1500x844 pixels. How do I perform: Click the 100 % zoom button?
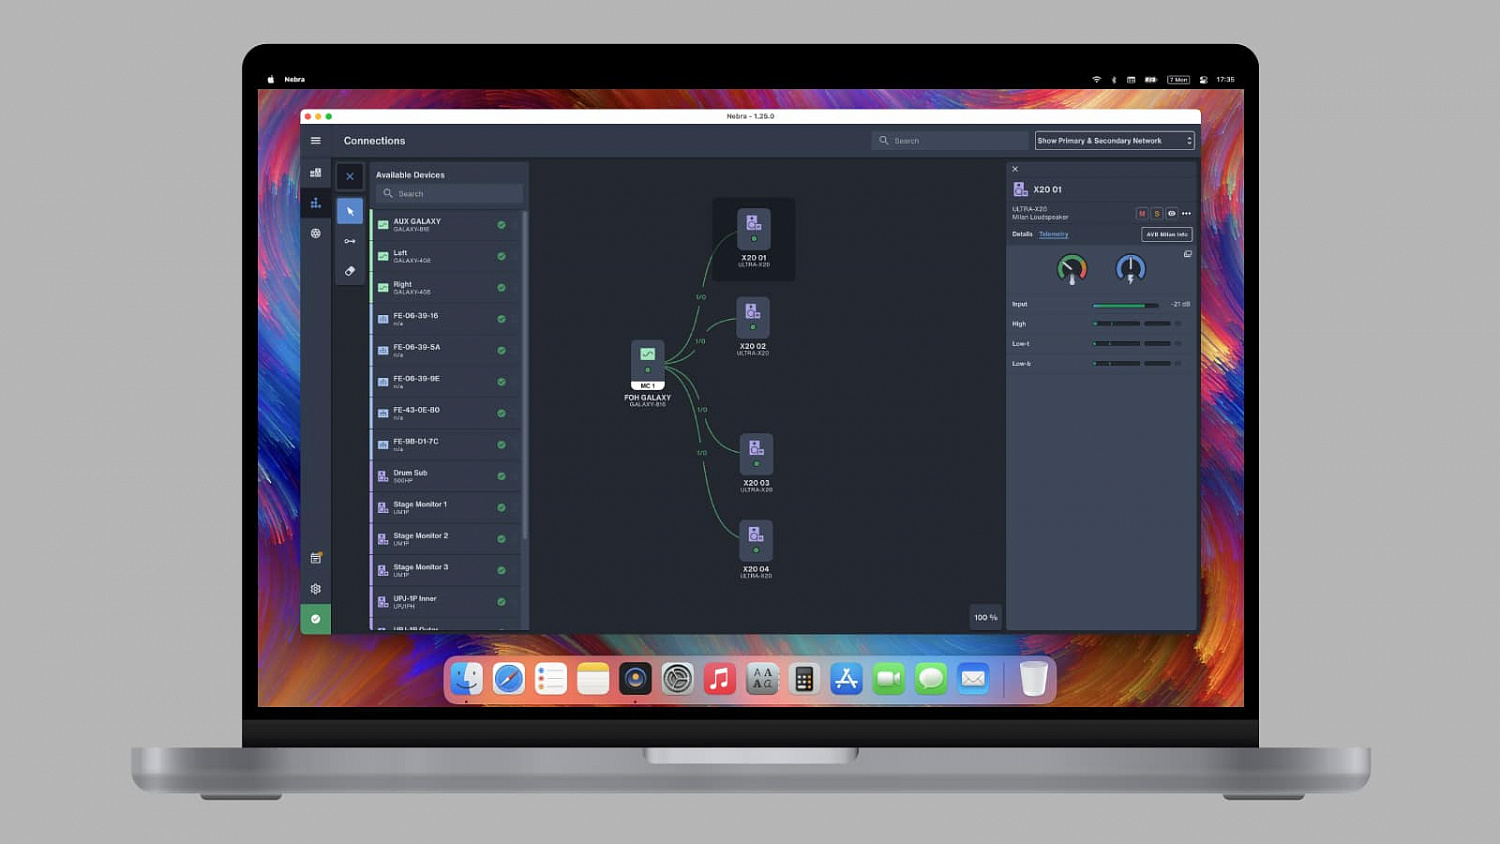click(985, 617)
